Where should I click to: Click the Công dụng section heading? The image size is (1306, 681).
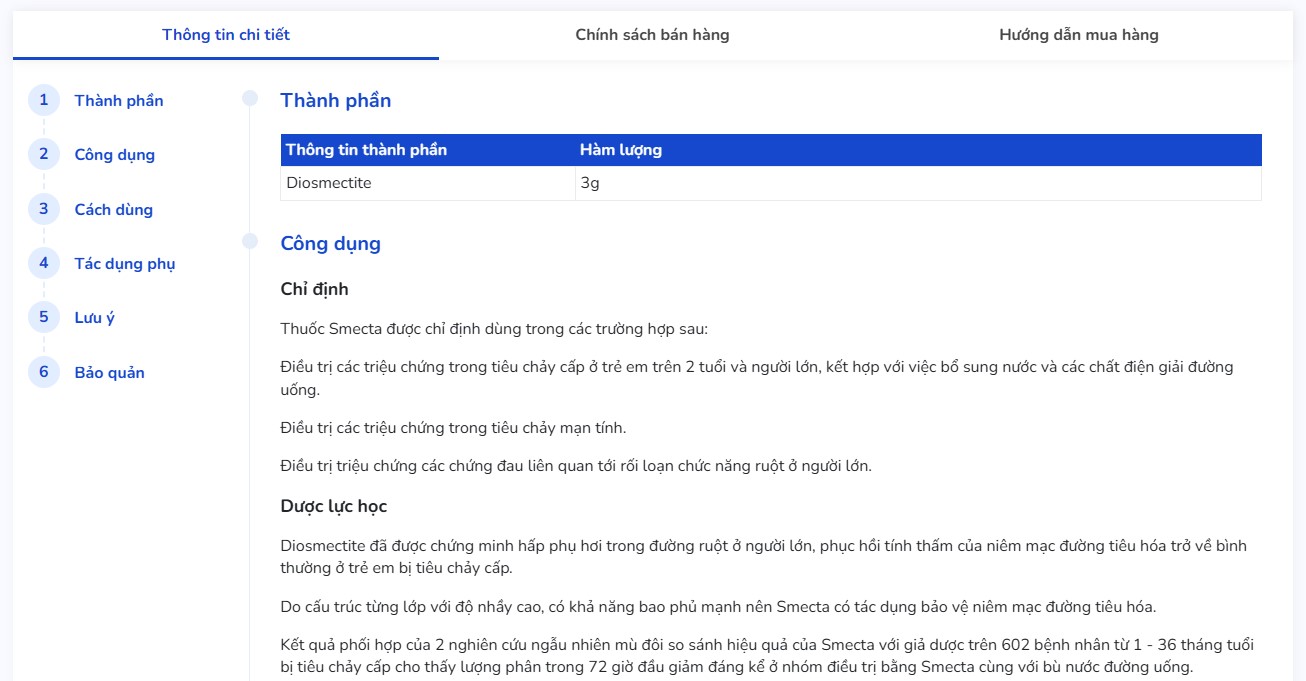[331, 244]
